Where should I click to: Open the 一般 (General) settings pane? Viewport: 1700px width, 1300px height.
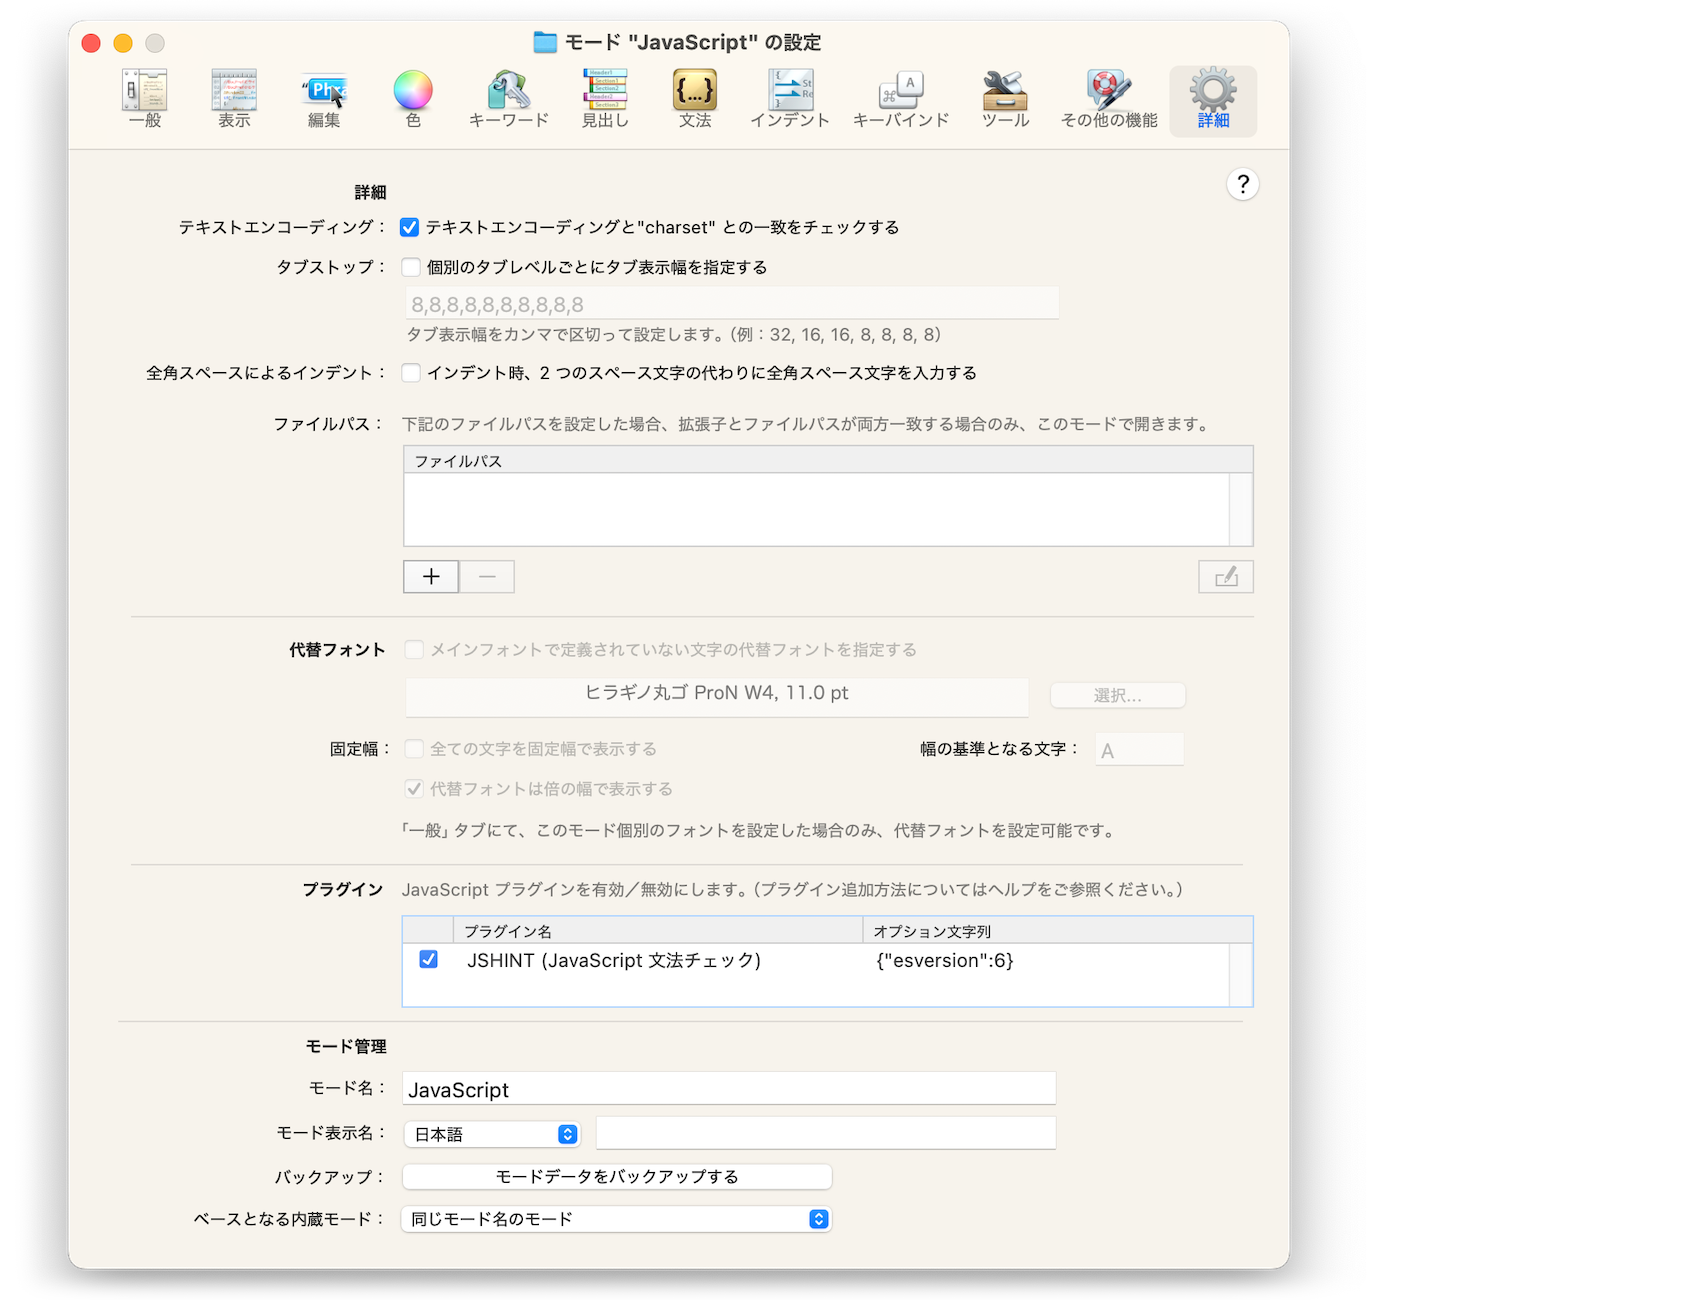[145, 100]
